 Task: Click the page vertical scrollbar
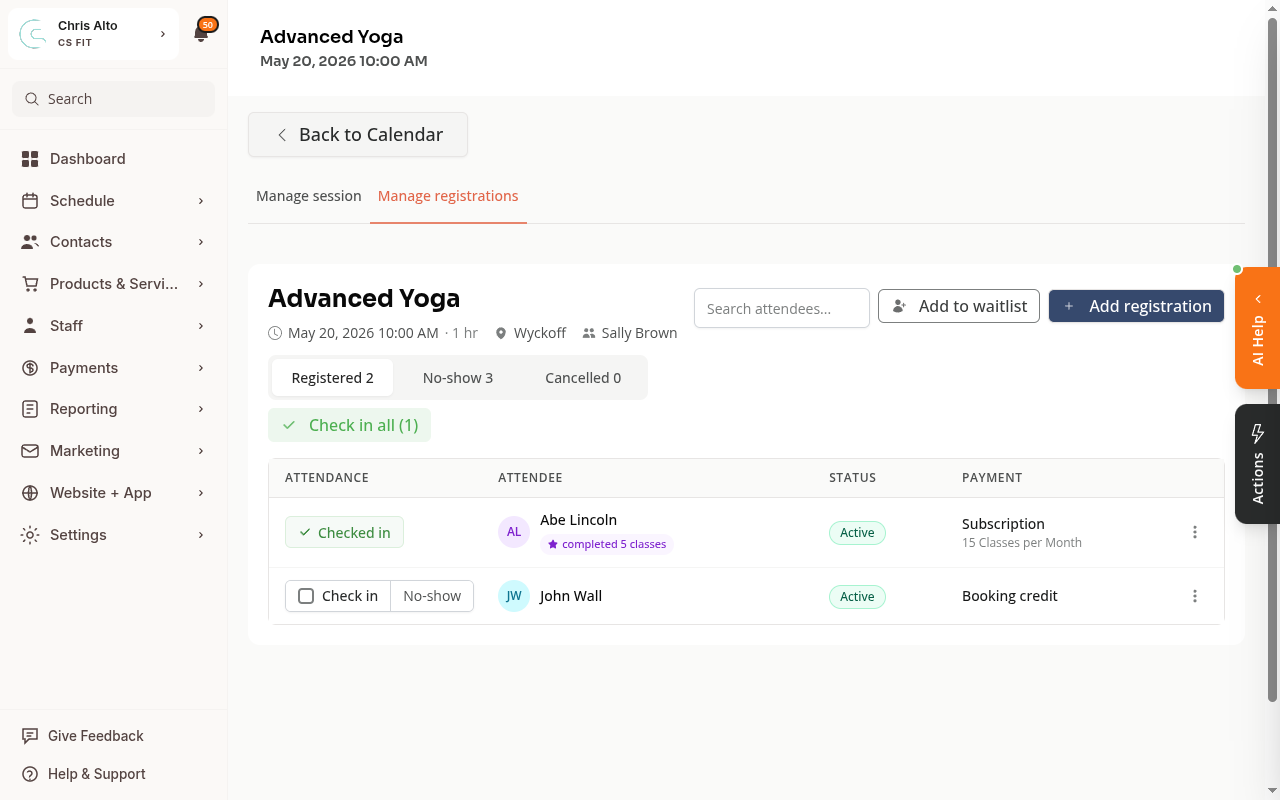click(x=1273, y=360)
